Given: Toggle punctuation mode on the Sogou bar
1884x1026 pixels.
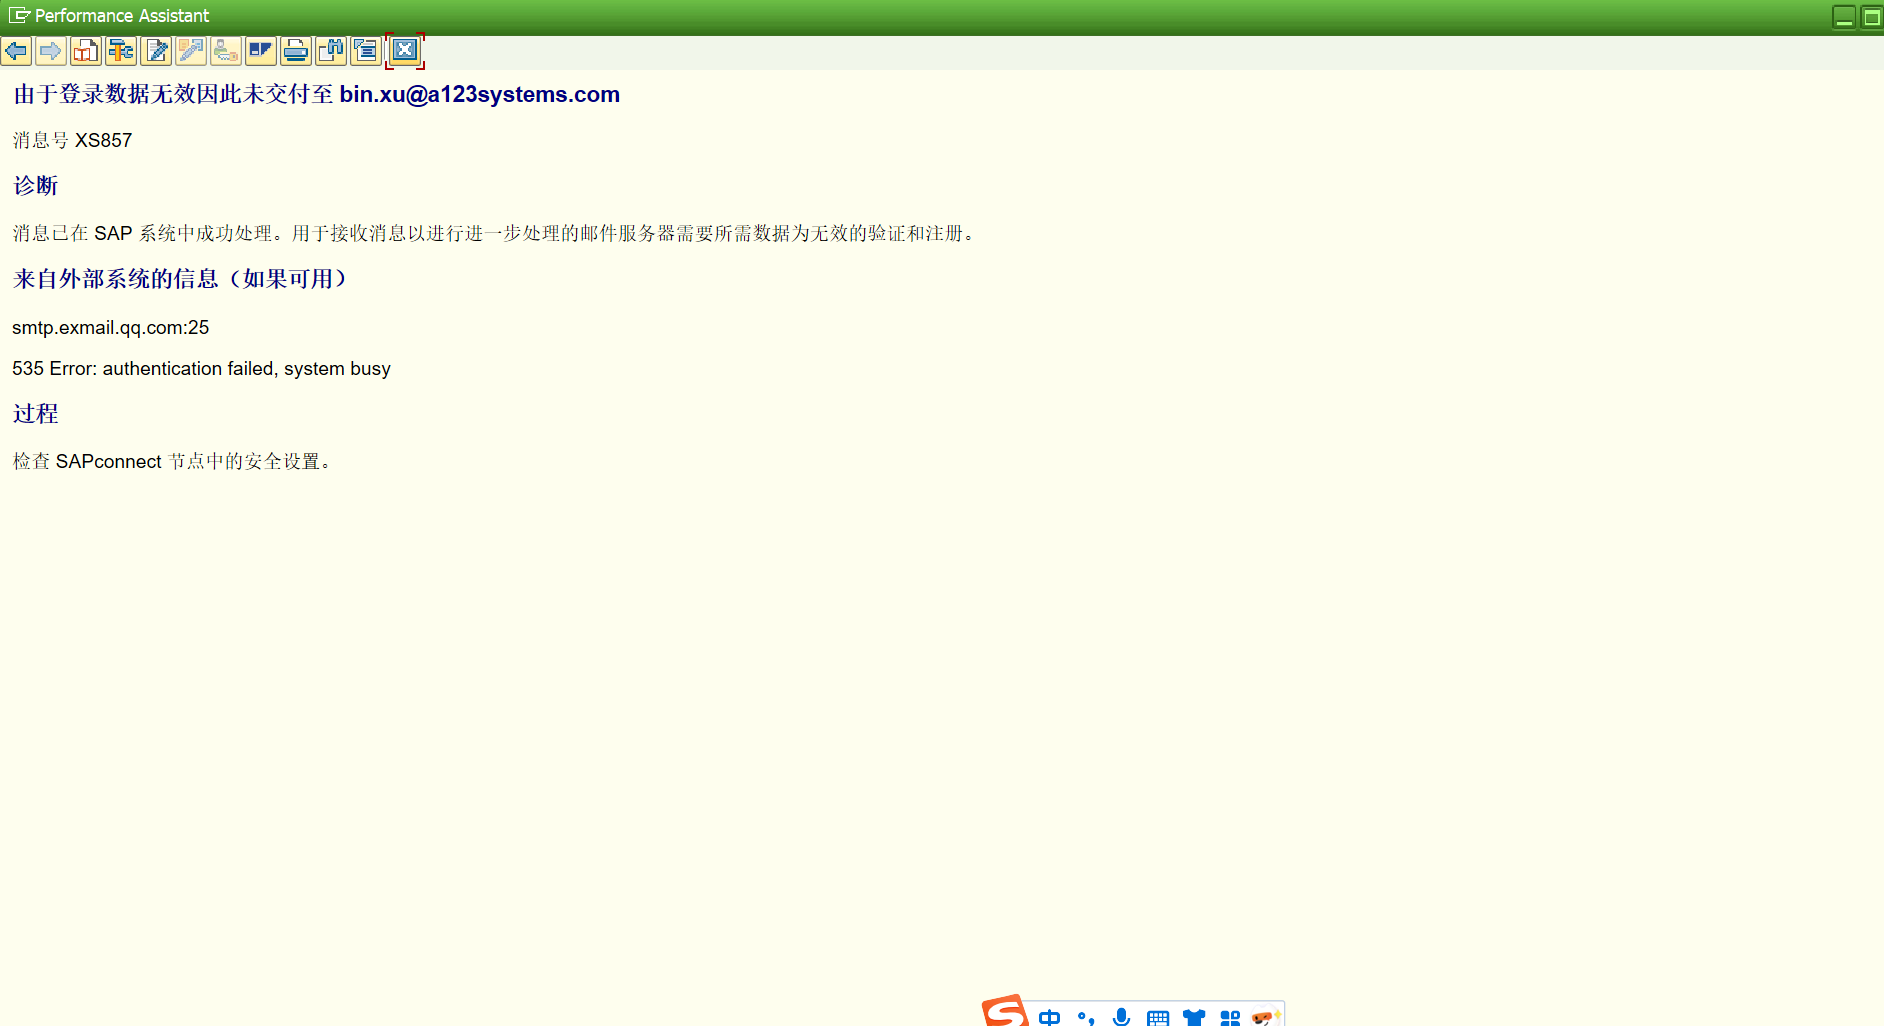Looking at the screenshot, I should (1086, 1017).
